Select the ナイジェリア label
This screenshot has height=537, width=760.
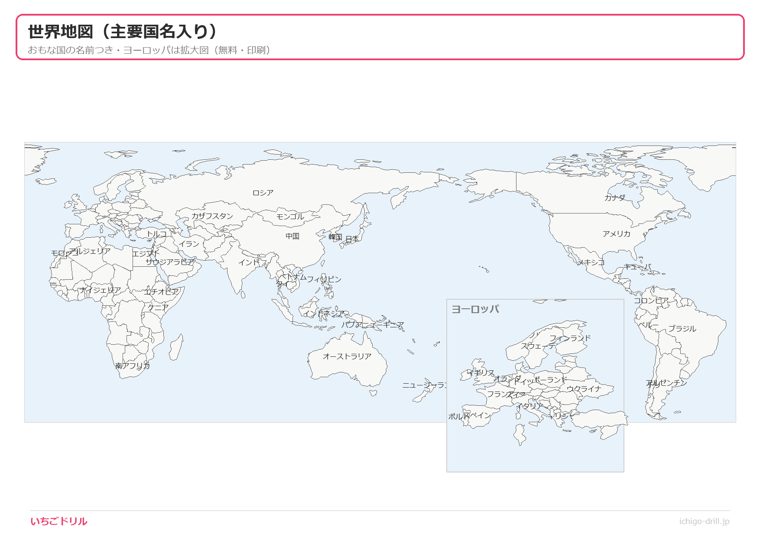click(100, 290)
